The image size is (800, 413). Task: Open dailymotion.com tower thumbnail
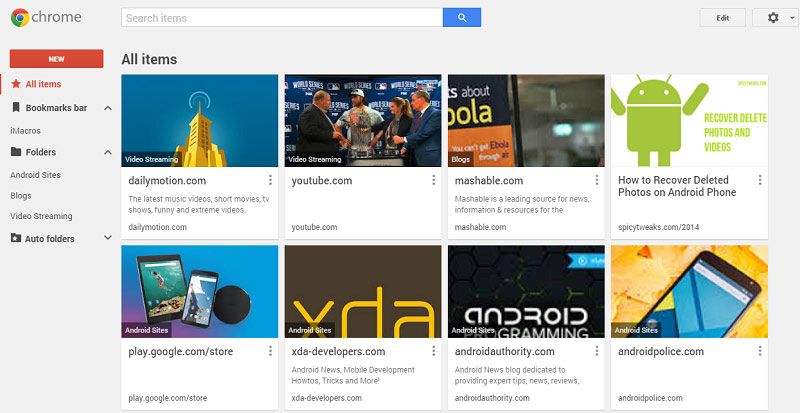(199, 120)
